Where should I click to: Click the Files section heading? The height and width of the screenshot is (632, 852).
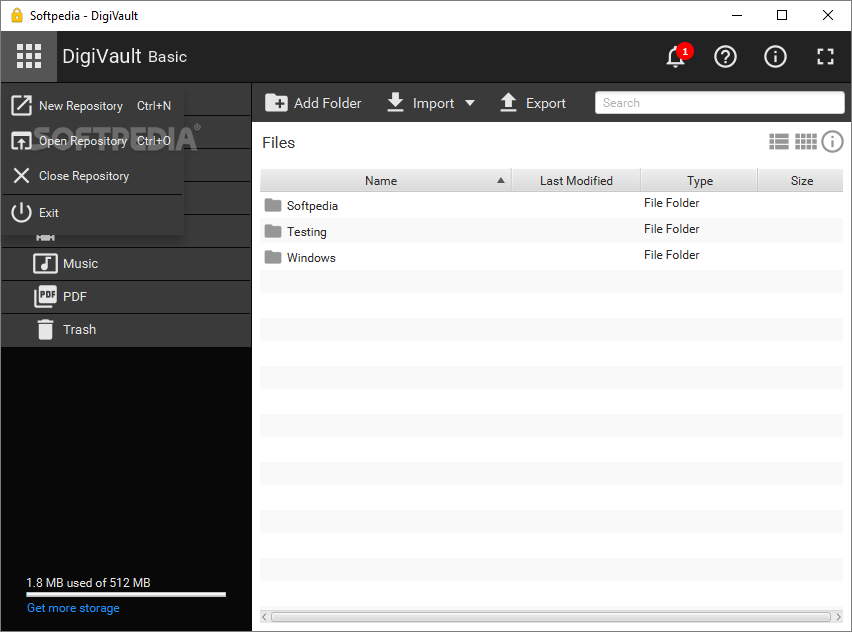pyautogui.click(x=278, y=142)
